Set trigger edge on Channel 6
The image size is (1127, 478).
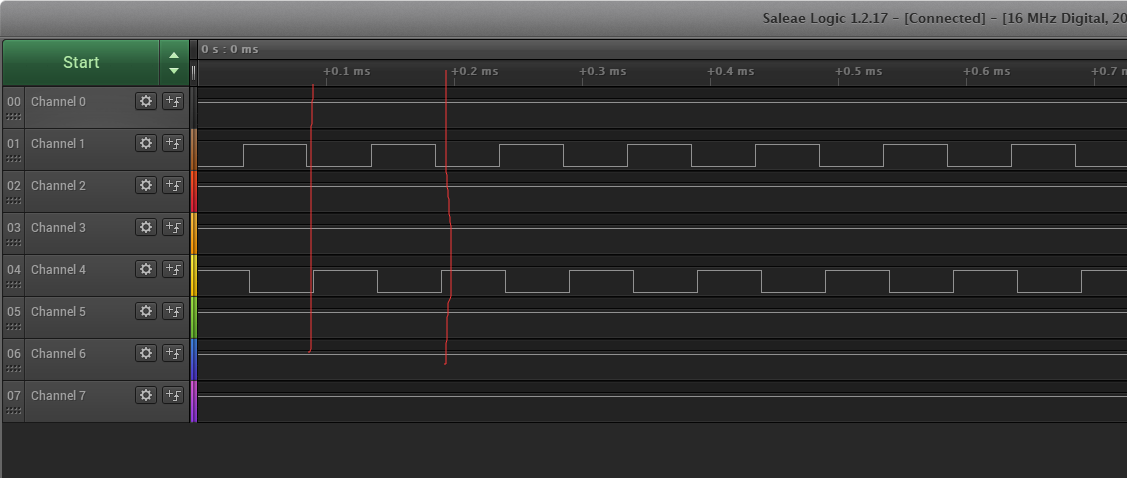pos(173,353)
